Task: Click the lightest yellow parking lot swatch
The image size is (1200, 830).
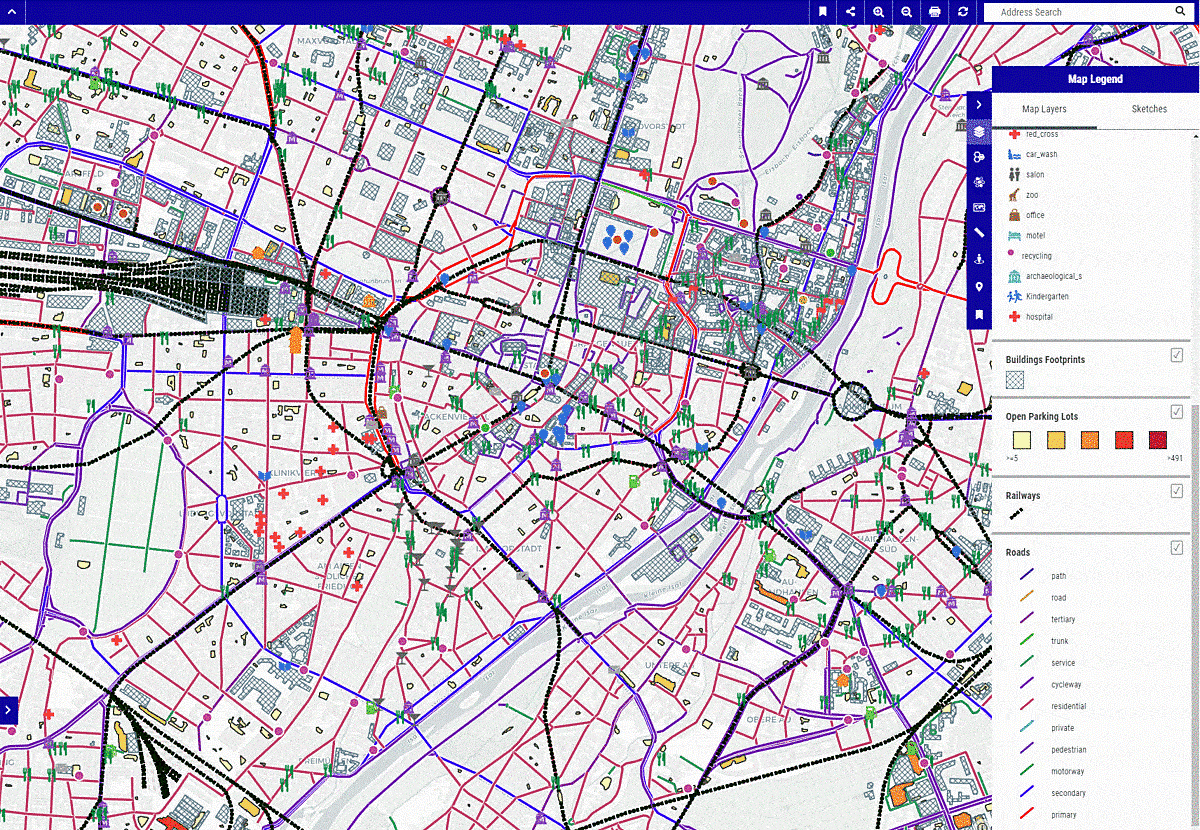Action: (1022, 440)
